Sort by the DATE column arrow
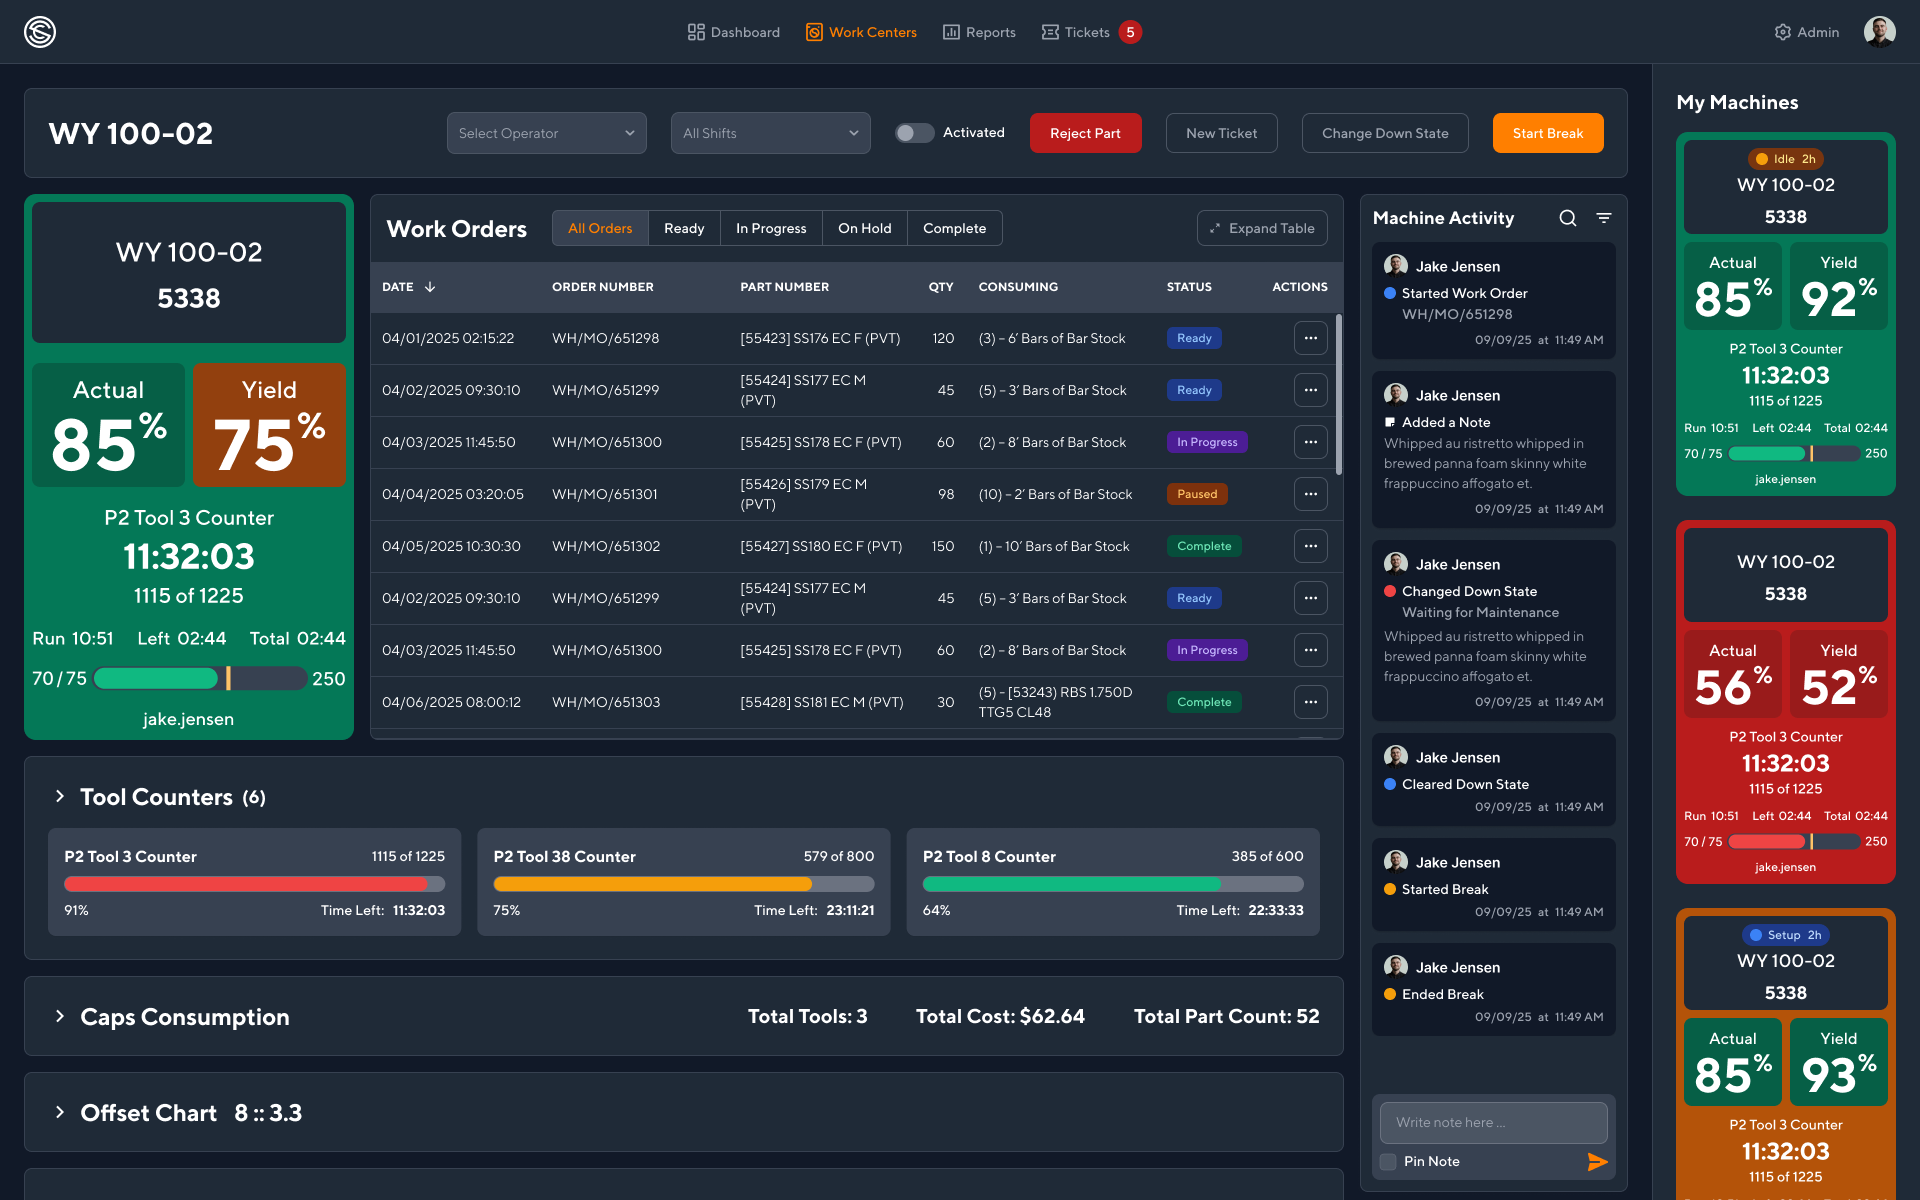Image resolution: width=1920 pixels, height=1200 pixels. (x=430, y=287)
